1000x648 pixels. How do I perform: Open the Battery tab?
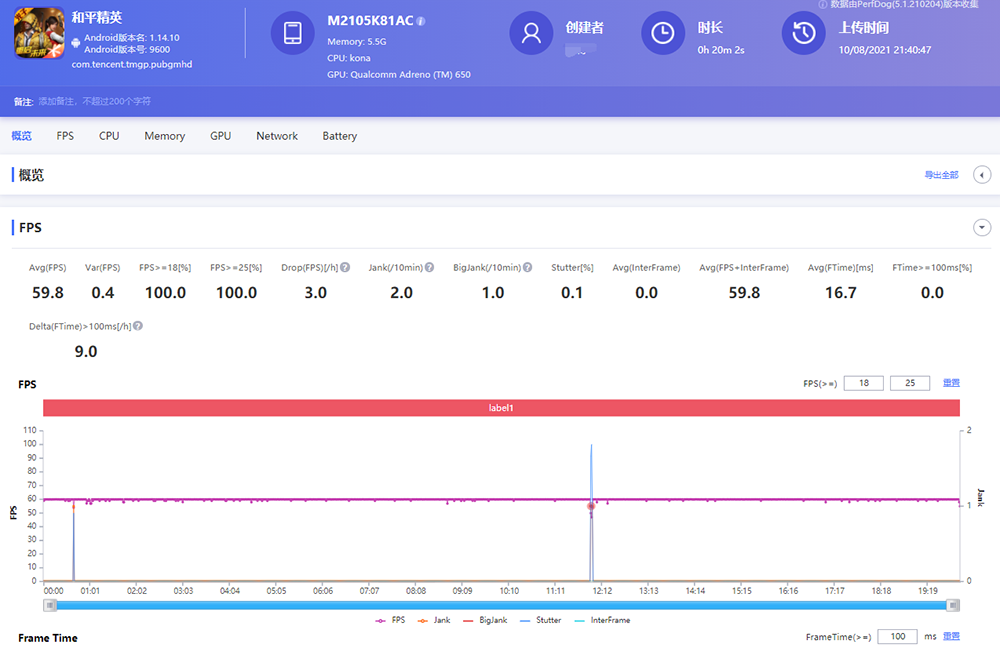coord(340,136)
